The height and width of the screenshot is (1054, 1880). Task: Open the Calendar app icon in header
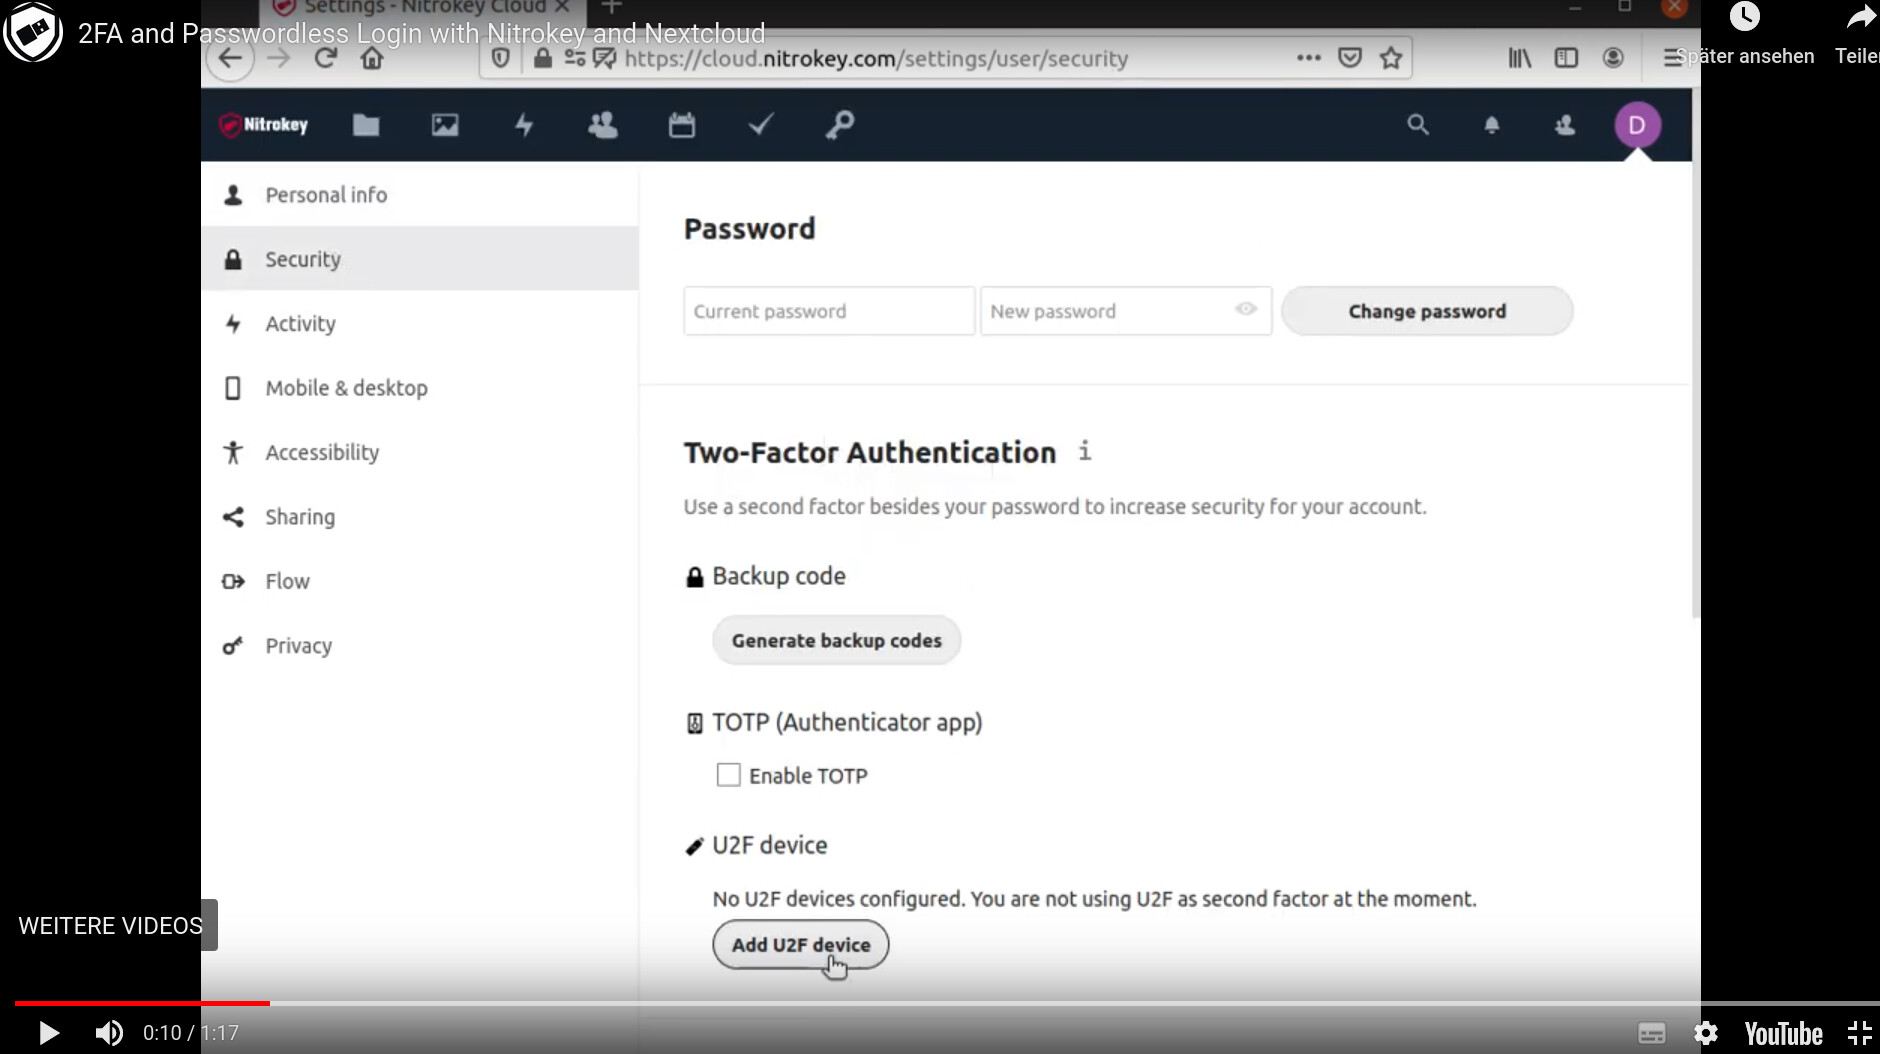(x=682, y=125)
